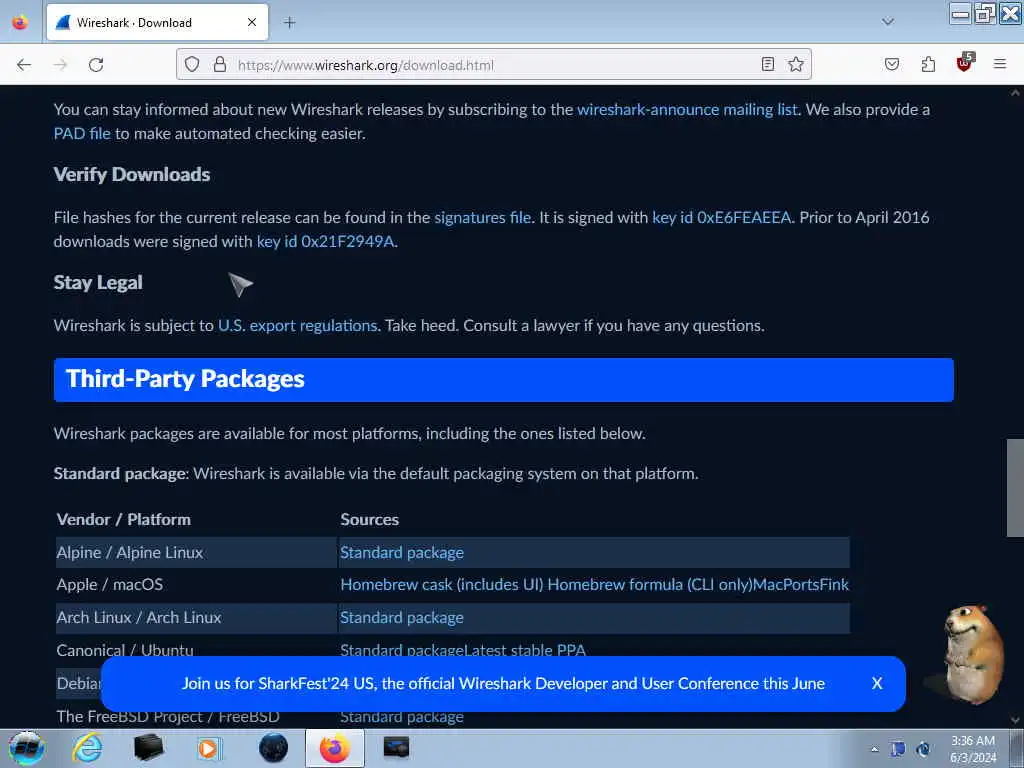Open Firefox View icon
Image resolution: width=1024 pixels, height=768 pixels.
coord(20,22)
